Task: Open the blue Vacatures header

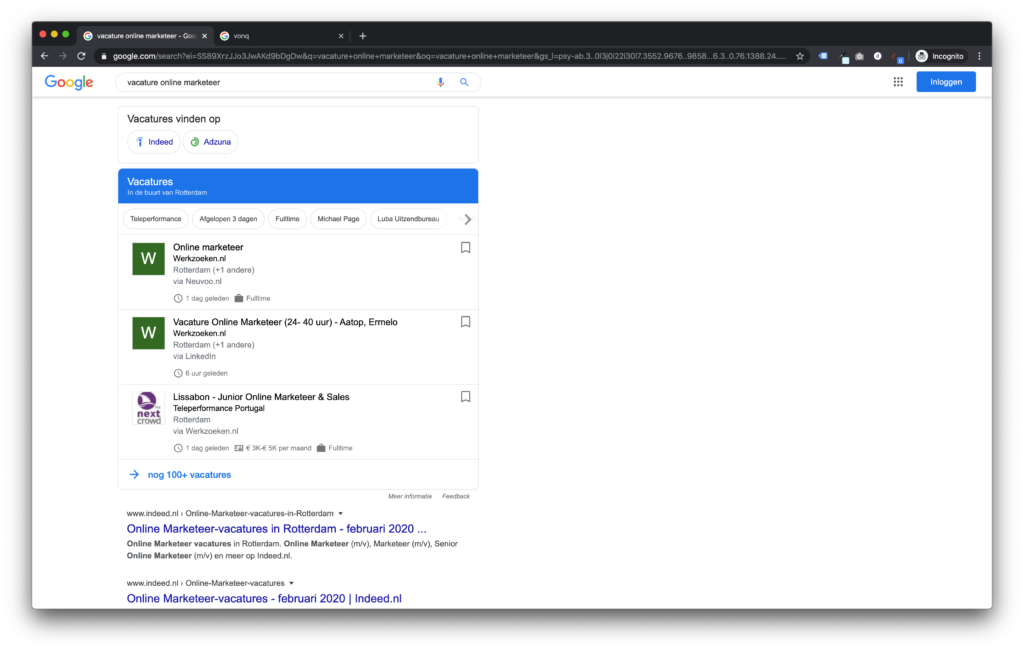Action: [298, 185]
